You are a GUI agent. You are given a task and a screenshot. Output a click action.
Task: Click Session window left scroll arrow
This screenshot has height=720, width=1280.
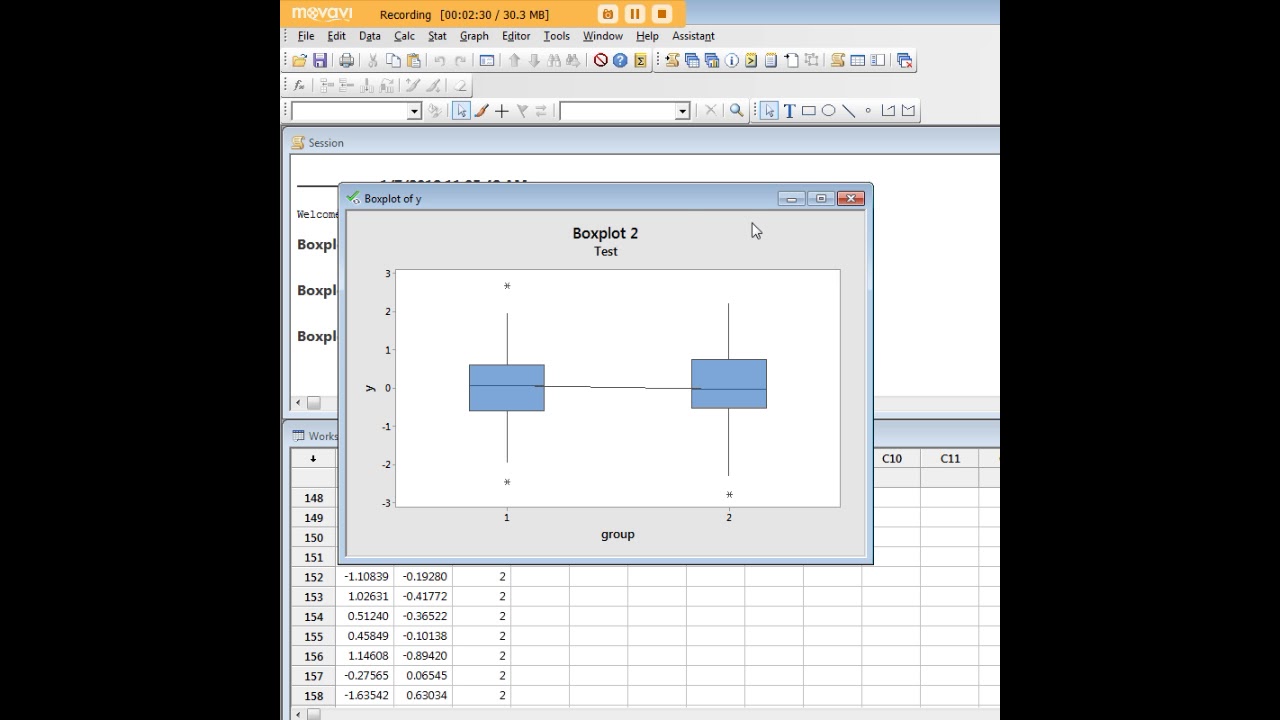tap(298, 403)
